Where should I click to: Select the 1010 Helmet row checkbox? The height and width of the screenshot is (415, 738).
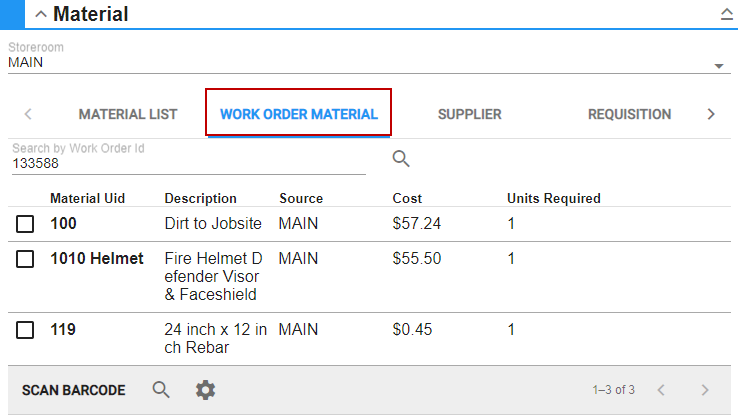coord(26,260)
